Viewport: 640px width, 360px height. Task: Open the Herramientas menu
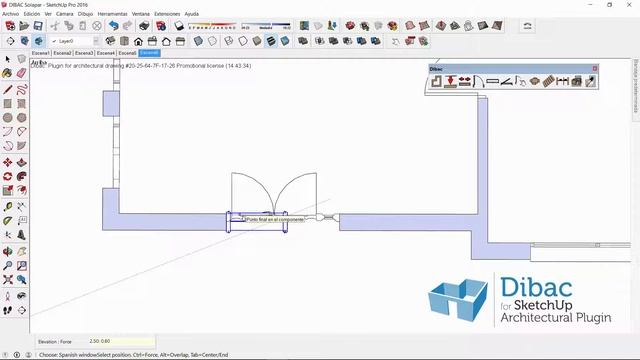(112, 14)
